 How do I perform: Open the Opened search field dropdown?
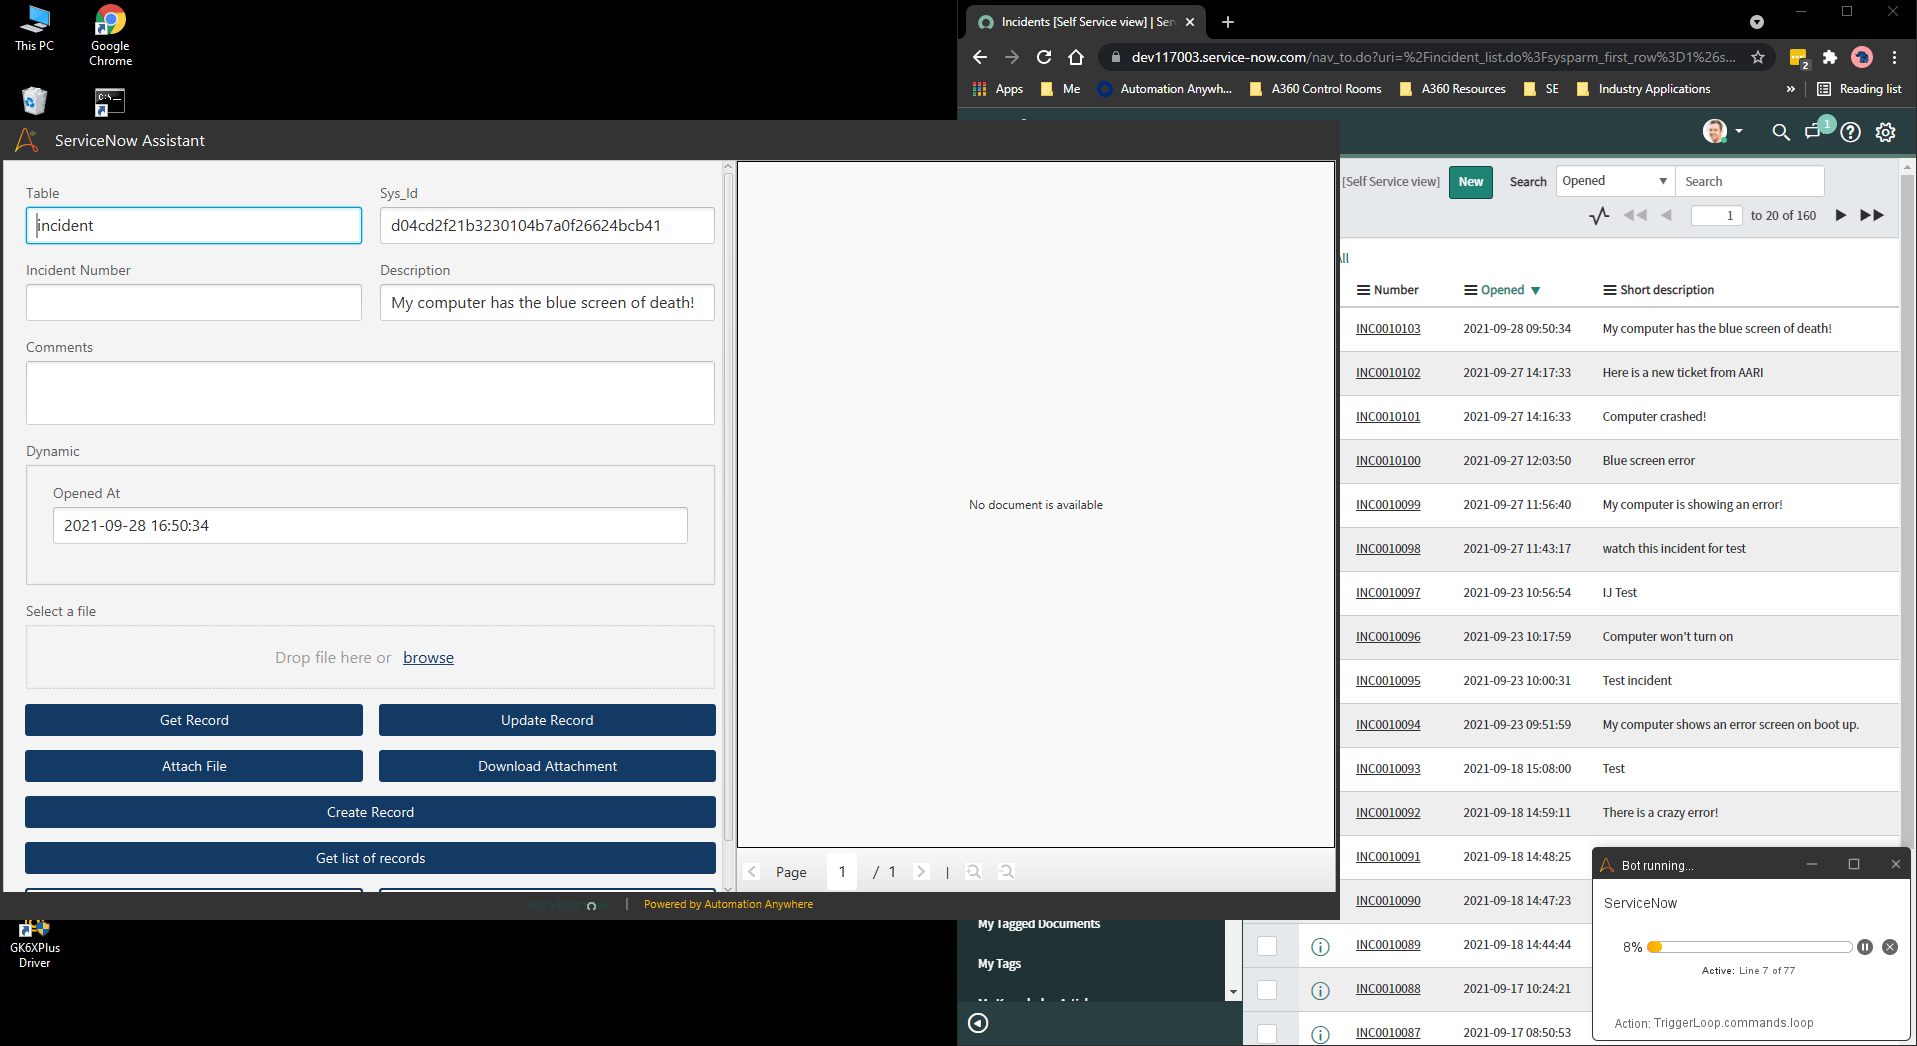click(1615, 181)
